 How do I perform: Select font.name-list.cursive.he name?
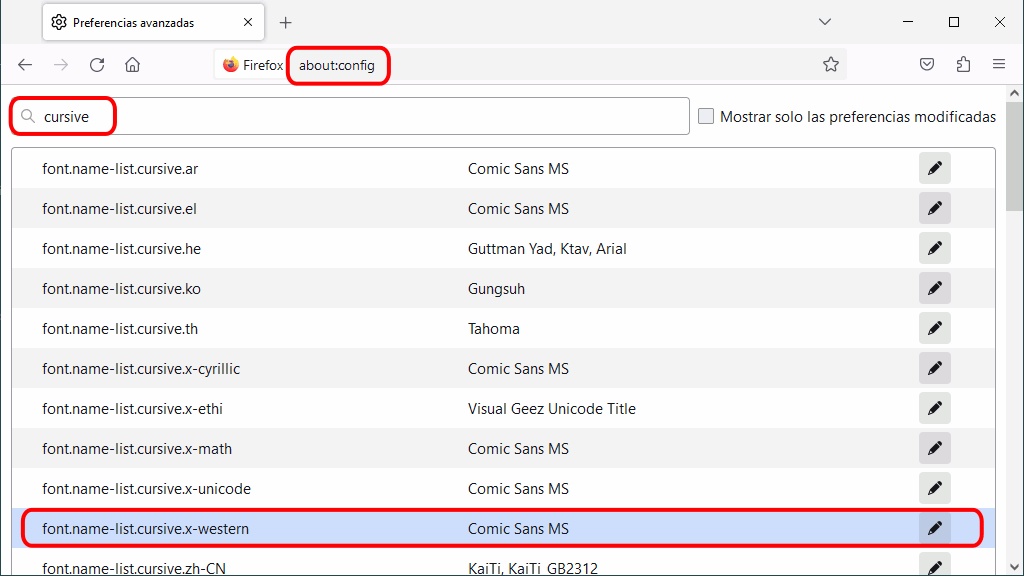tap(121, 248)
